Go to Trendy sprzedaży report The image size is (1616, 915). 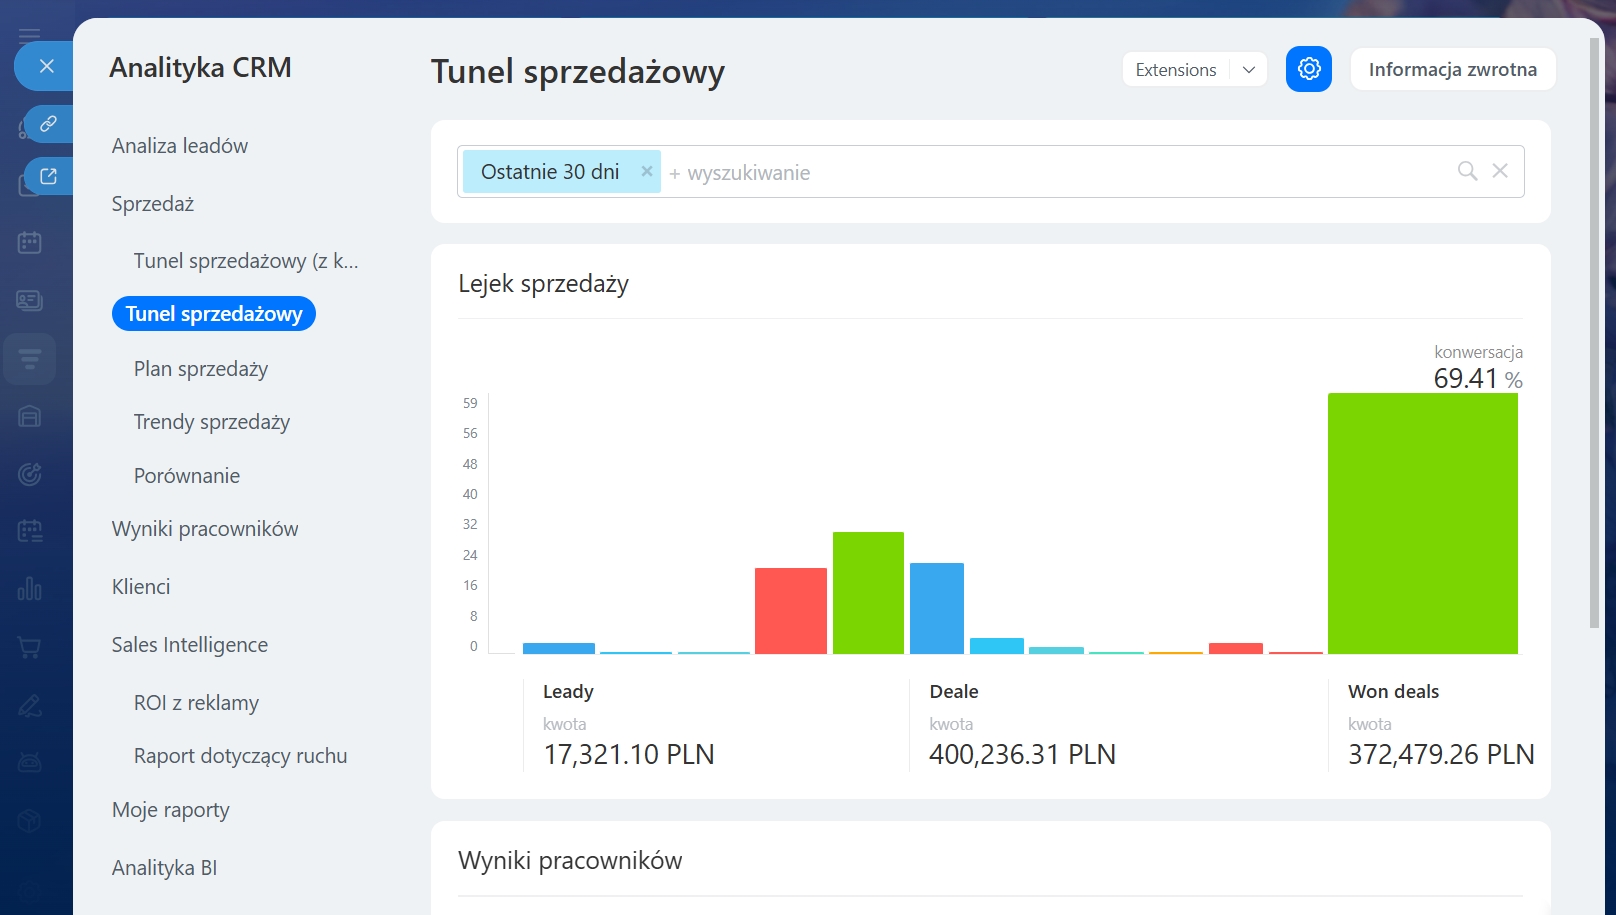tap(212, 422)
